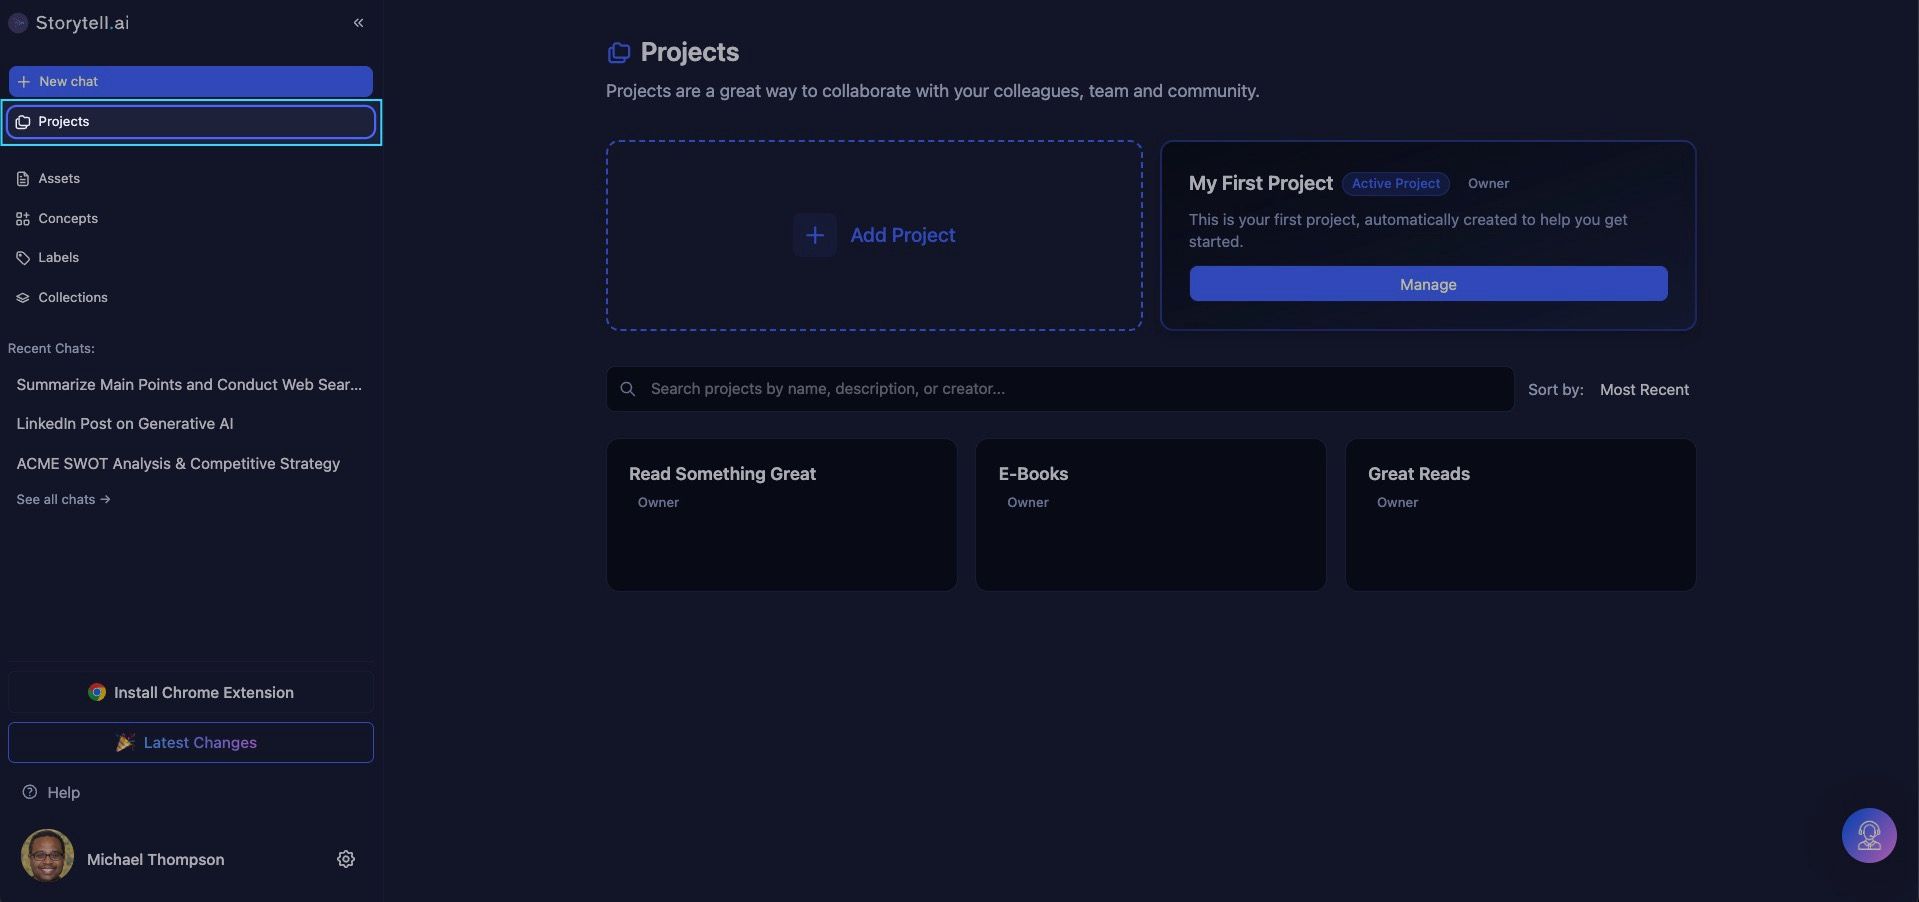Open Assets in the sidebar
The image size is (1919, 902).
pos(59,178)
